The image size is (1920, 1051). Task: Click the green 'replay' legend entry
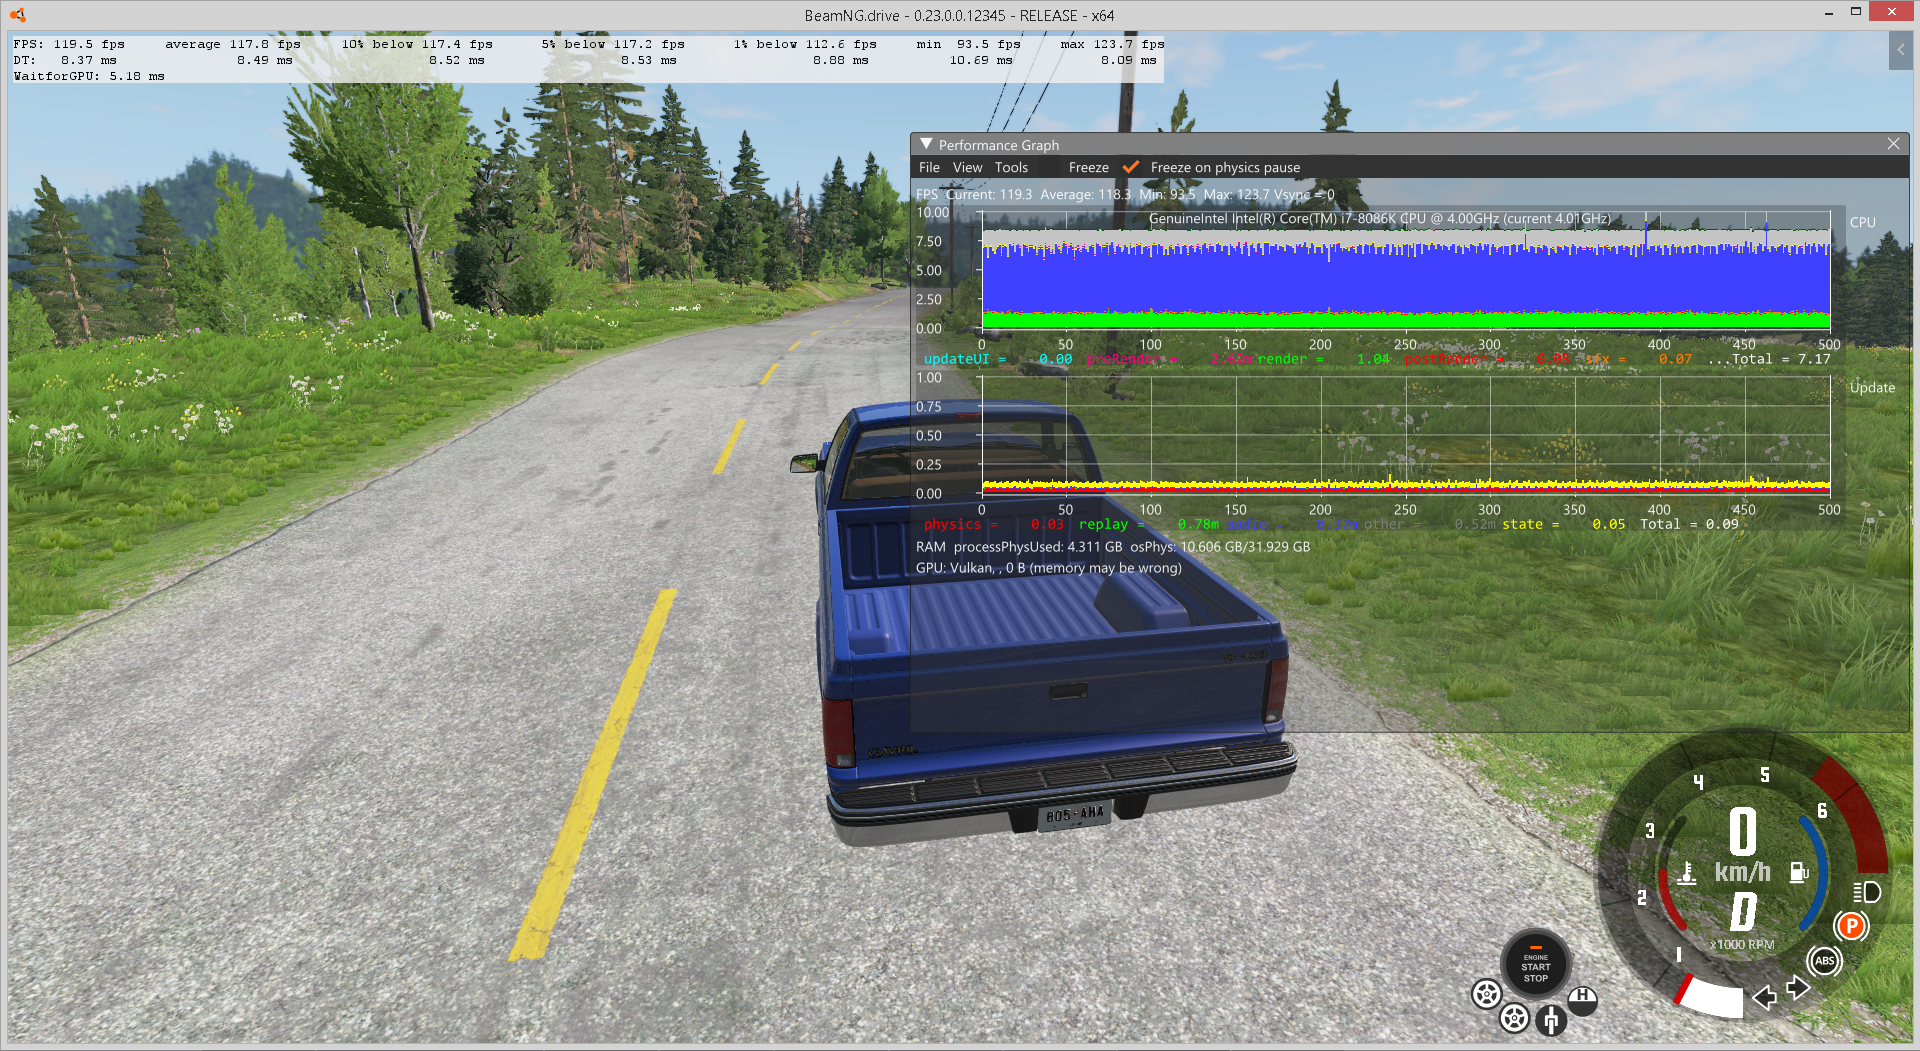pyautogui.click(x=1149, y=524)
